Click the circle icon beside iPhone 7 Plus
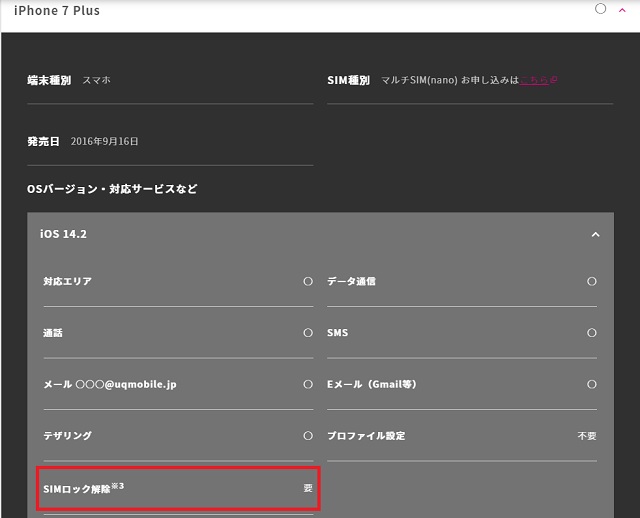 tap(600, 9)
